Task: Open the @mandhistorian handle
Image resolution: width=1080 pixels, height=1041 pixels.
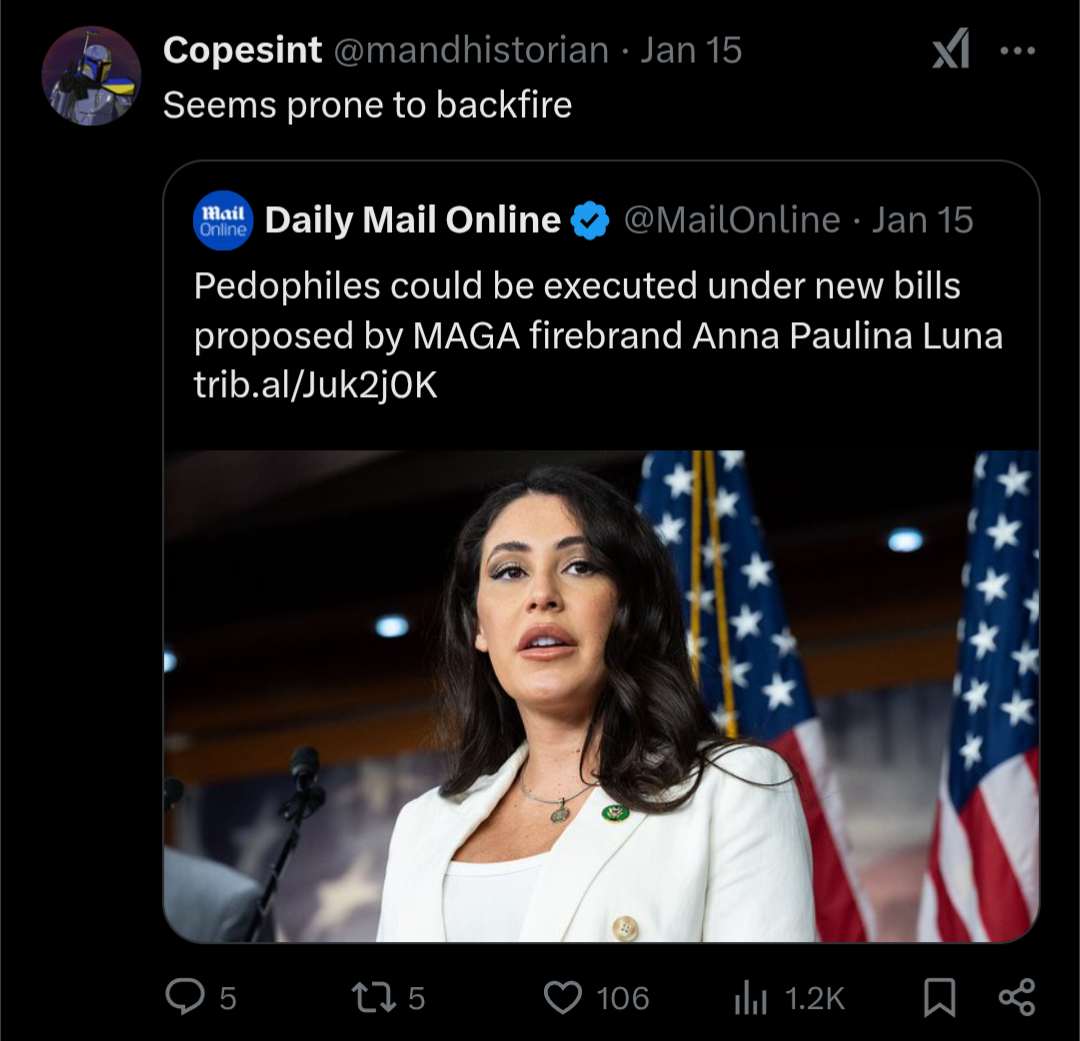Action: click(x=471, y=50)
